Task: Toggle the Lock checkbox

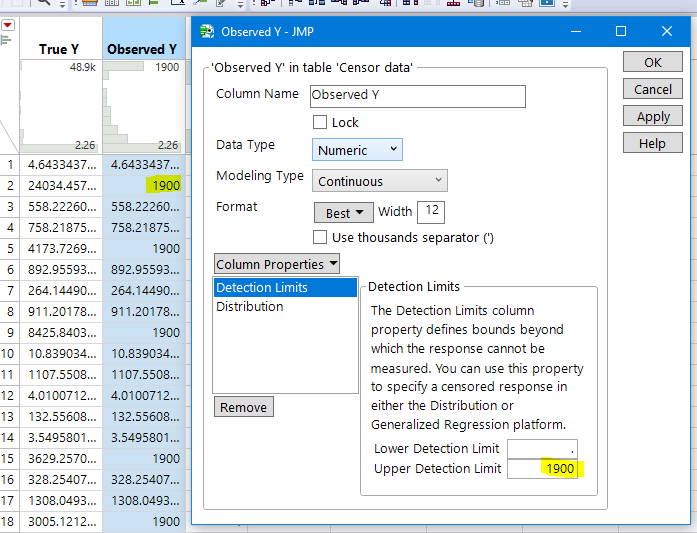Action: (x=320, y=122)
